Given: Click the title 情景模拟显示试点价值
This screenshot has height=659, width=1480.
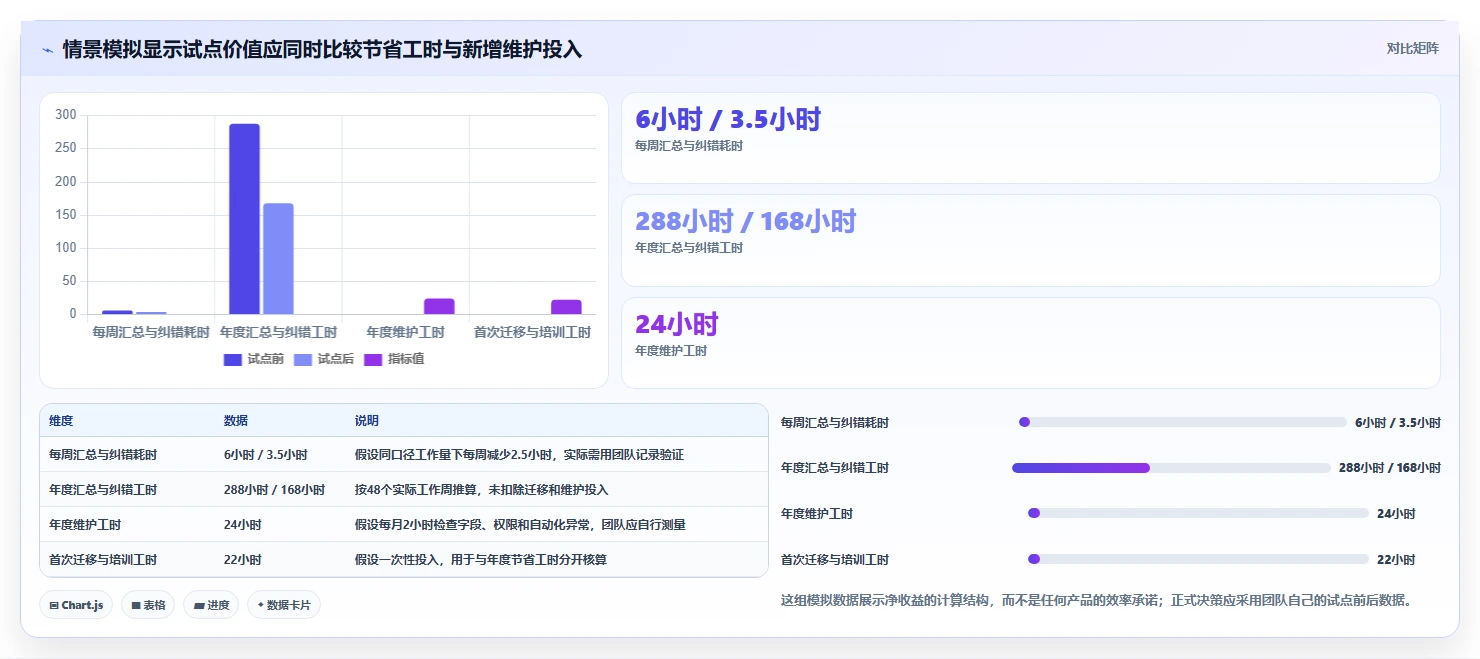Looking at the screenshot, I should (x=322, y=49).
